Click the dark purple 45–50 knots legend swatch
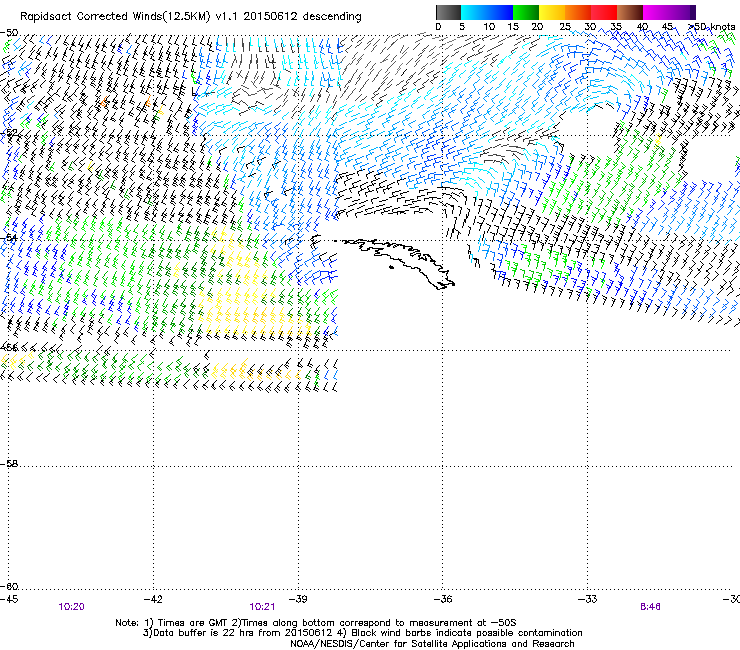 [x=682, y=12]
